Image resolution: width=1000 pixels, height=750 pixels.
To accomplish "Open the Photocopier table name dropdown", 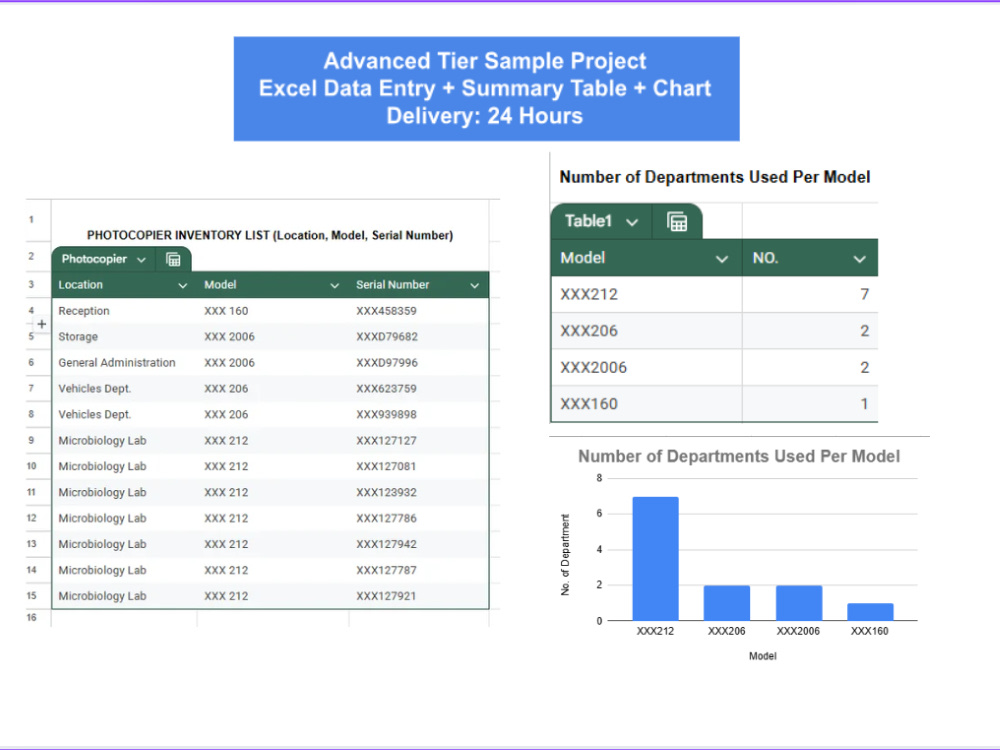I will point(142,260).
